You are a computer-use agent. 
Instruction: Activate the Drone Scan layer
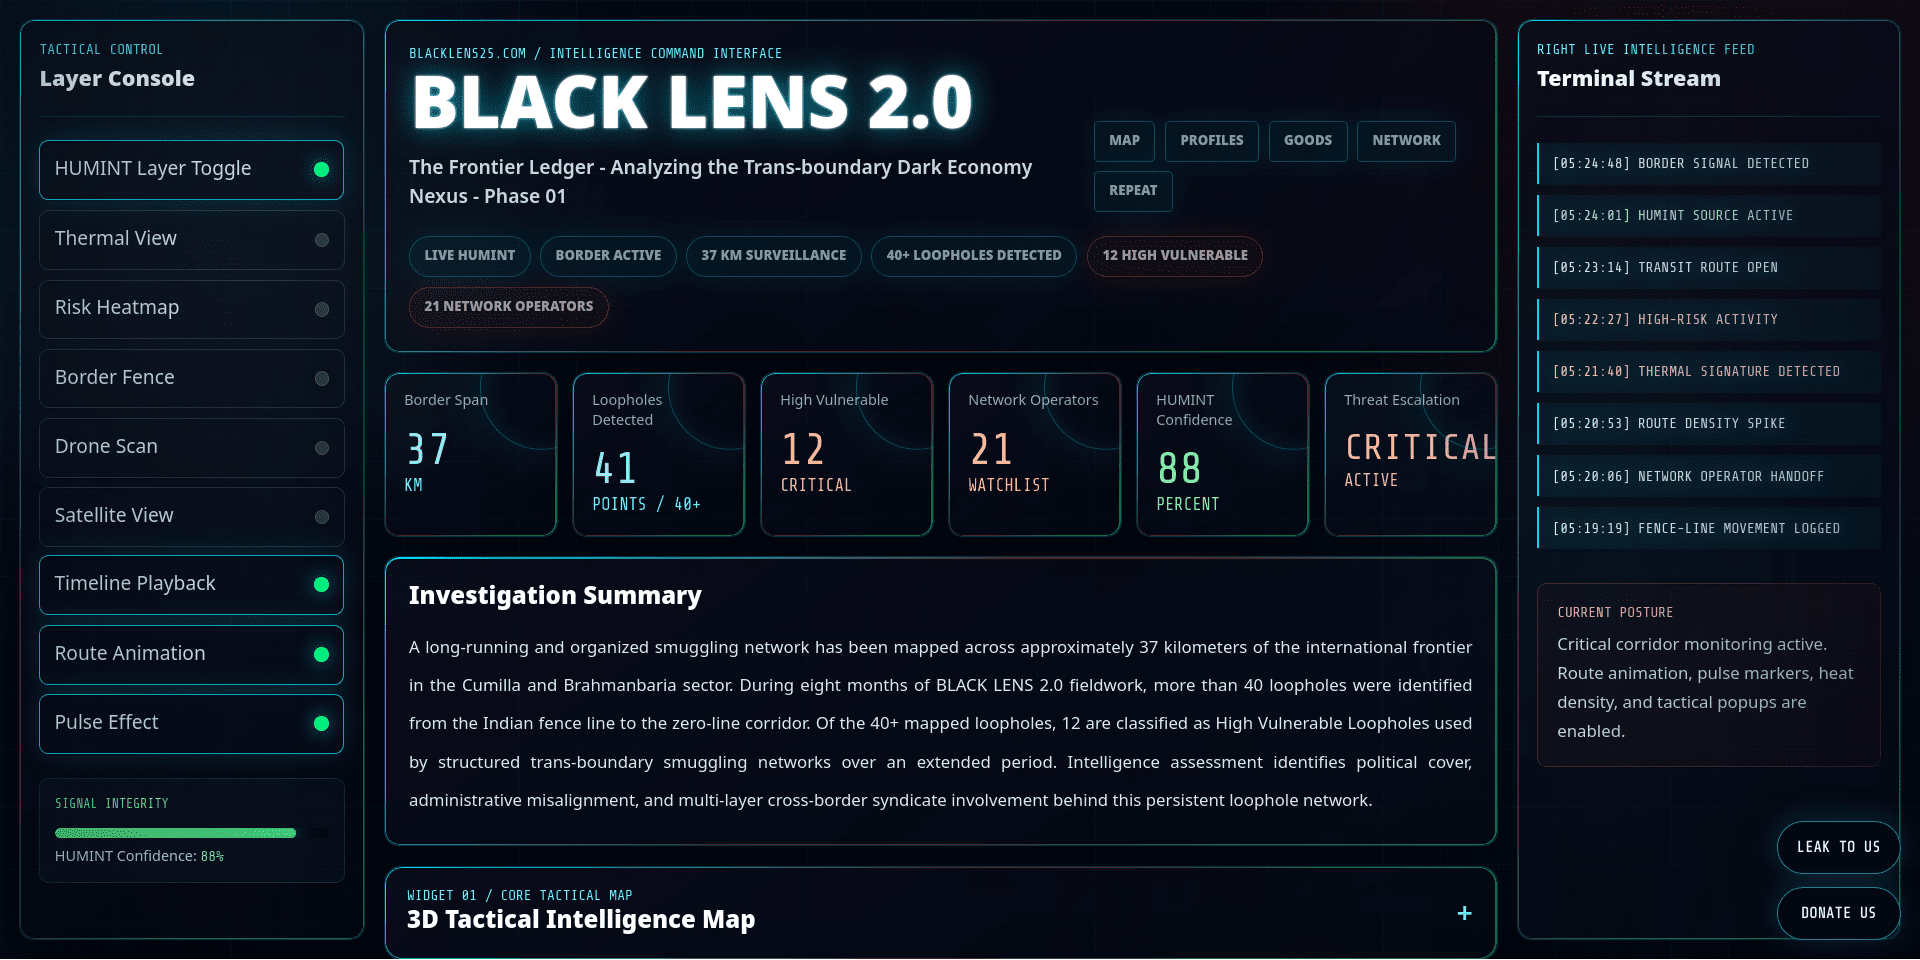(191, 447)
